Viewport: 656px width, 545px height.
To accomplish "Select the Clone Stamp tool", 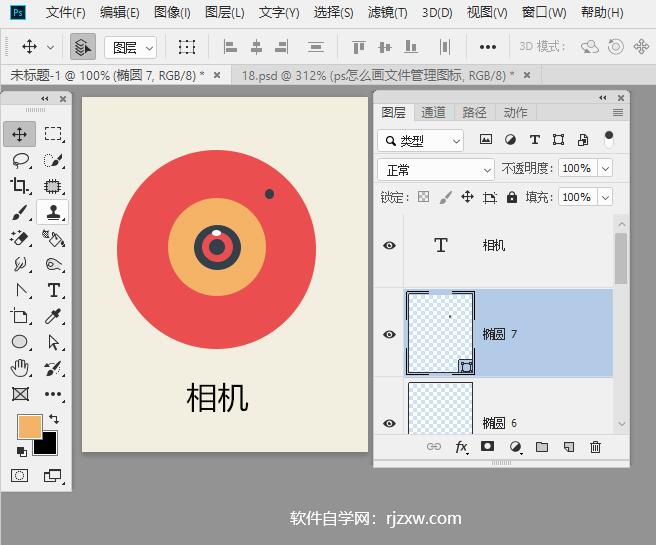I will pyautogui.click(x=53, y=212).
